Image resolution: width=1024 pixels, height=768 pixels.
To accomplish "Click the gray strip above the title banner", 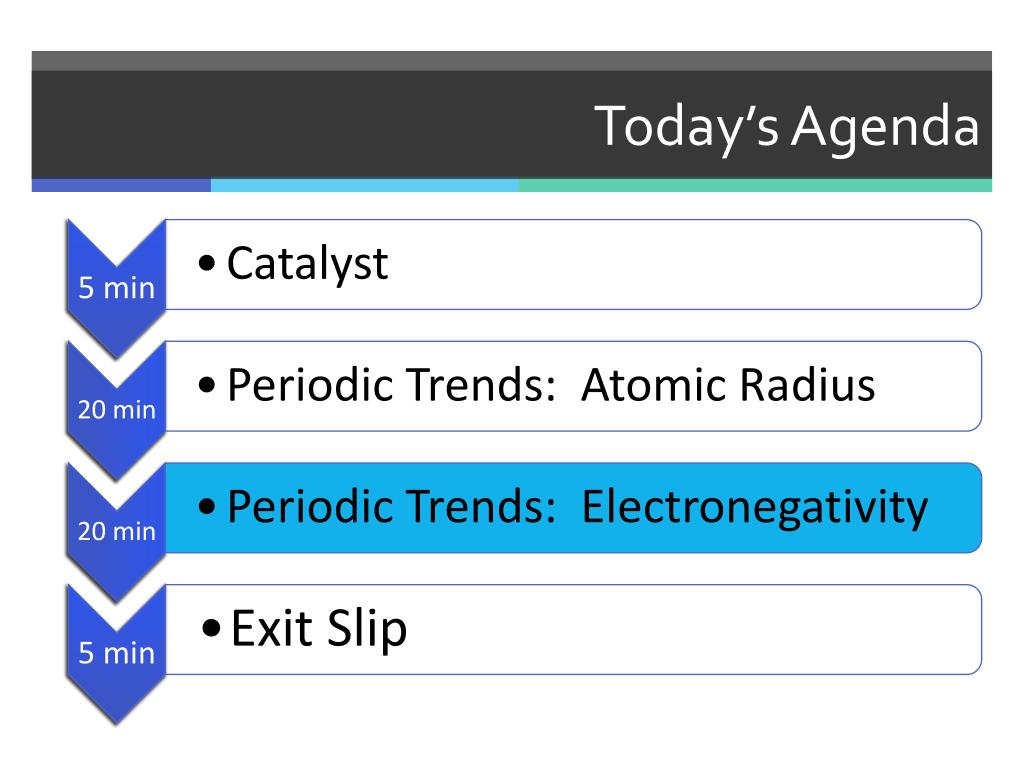I will pyautogui.click(x=511, y=61).
